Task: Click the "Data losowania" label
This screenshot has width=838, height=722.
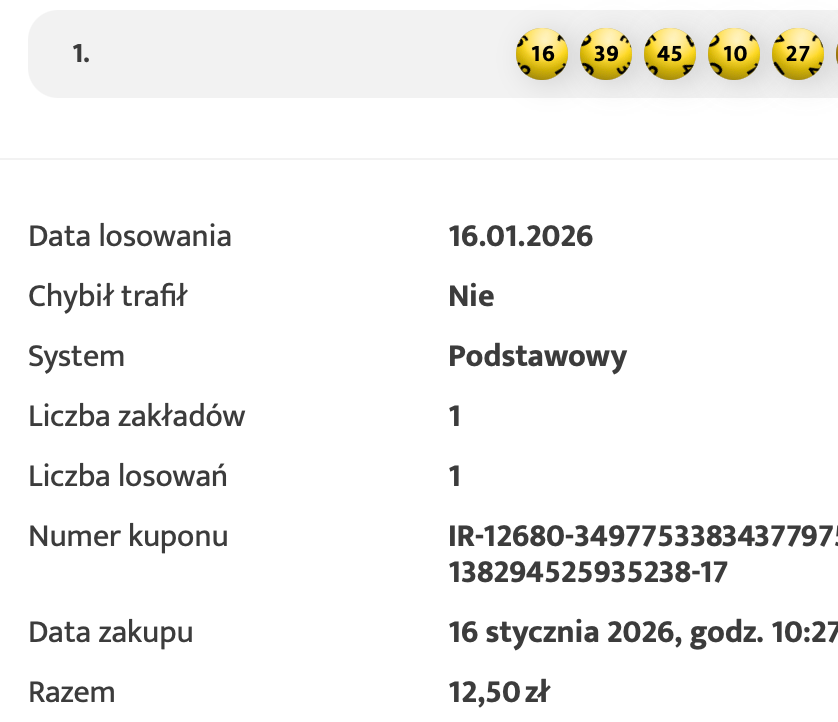Action: (130, 237)
